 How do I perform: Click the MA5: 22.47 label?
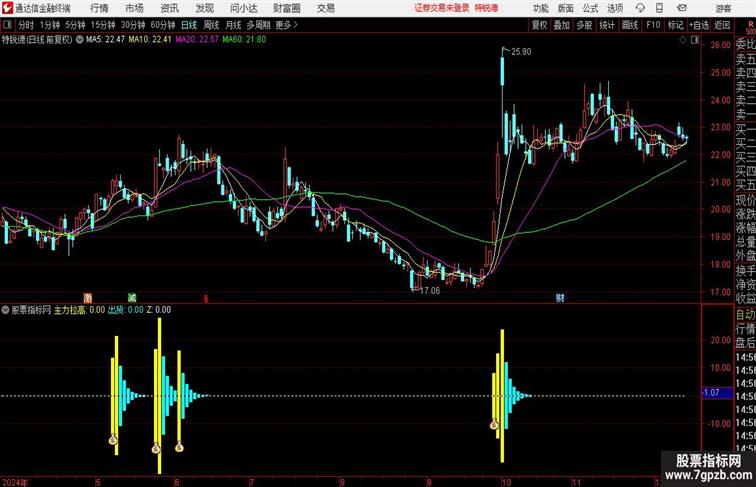point(105,40)
